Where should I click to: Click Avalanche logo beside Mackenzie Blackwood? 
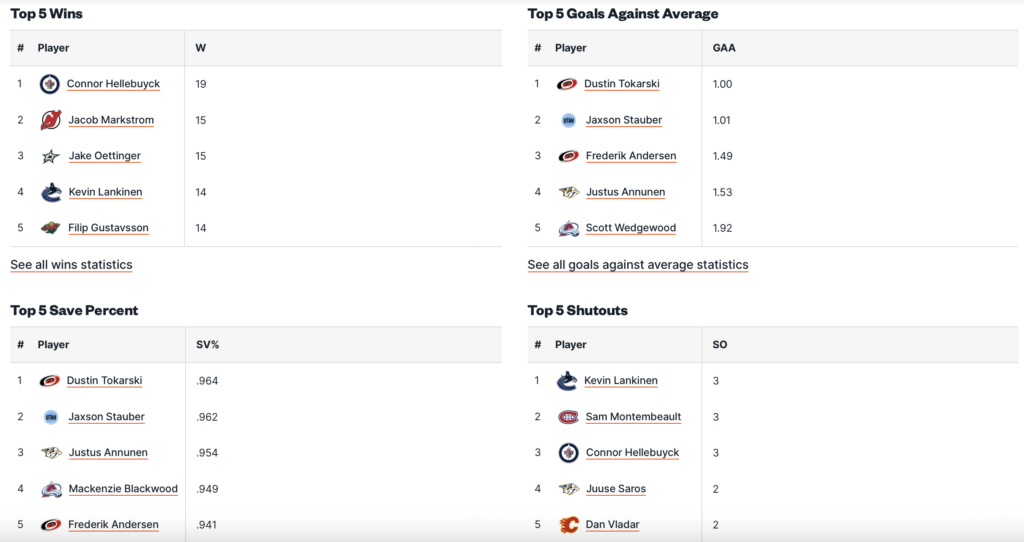coord(51,489)
